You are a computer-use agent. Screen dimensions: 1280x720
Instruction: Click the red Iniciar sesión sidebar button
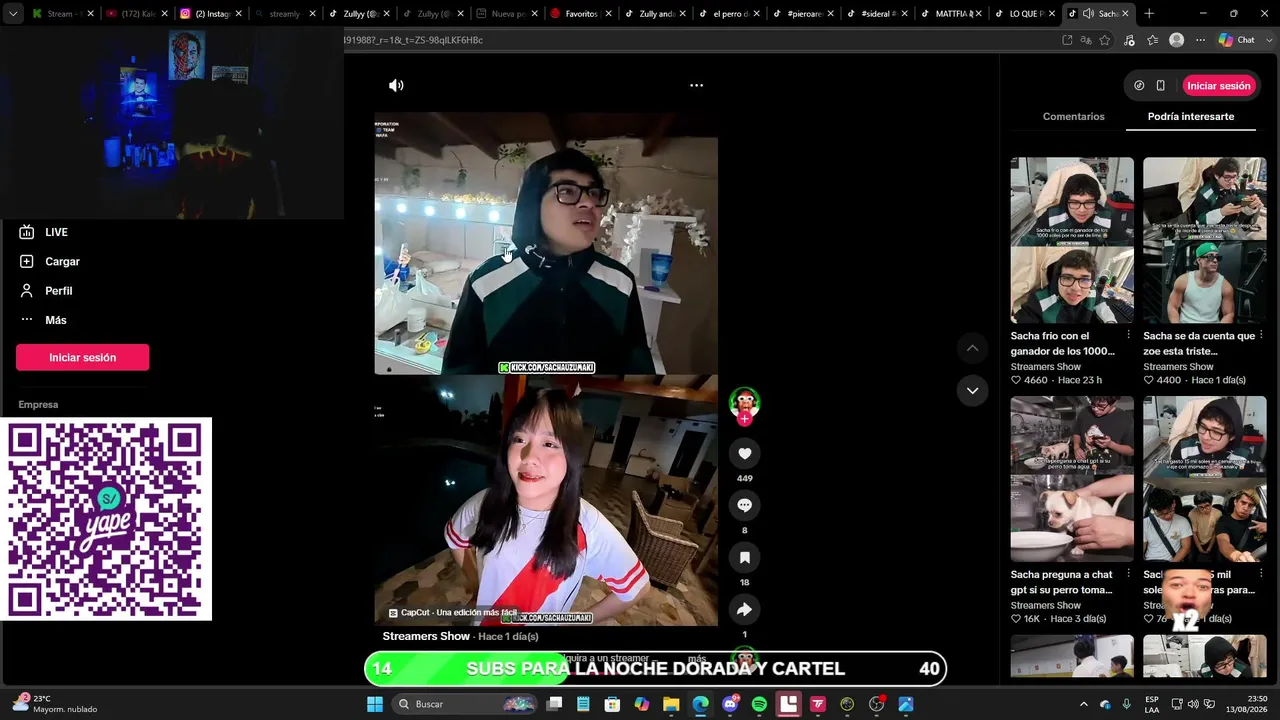[x=82, y=358]
